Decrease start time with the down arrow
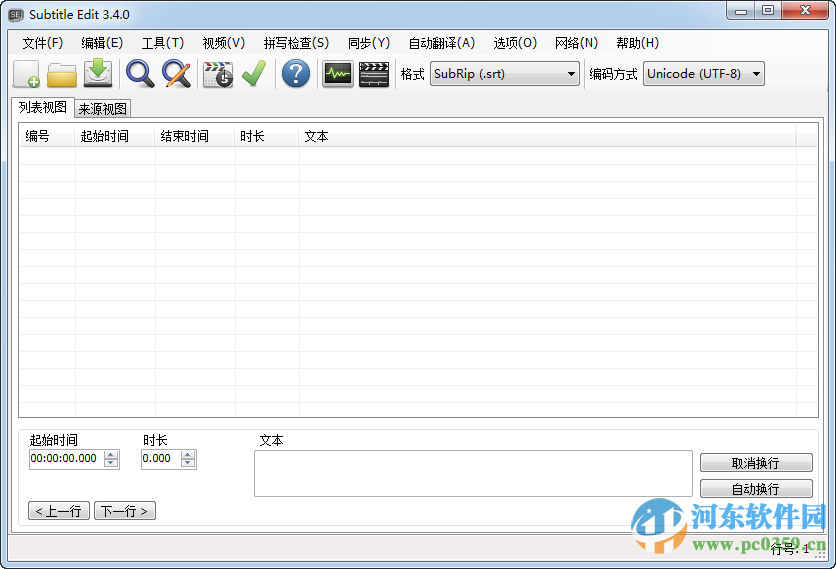The image size is (836, 569). tap(111, 463)
